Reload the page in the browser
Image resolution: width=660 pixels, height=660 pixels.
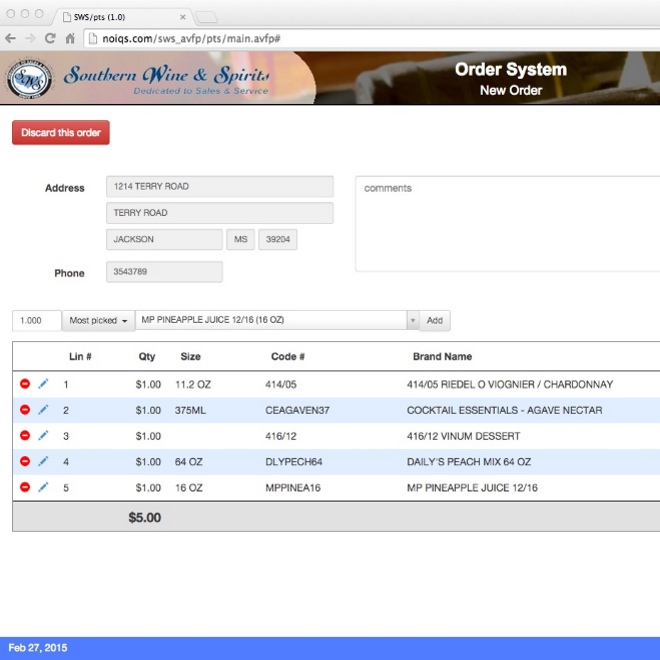pos(50,38)
